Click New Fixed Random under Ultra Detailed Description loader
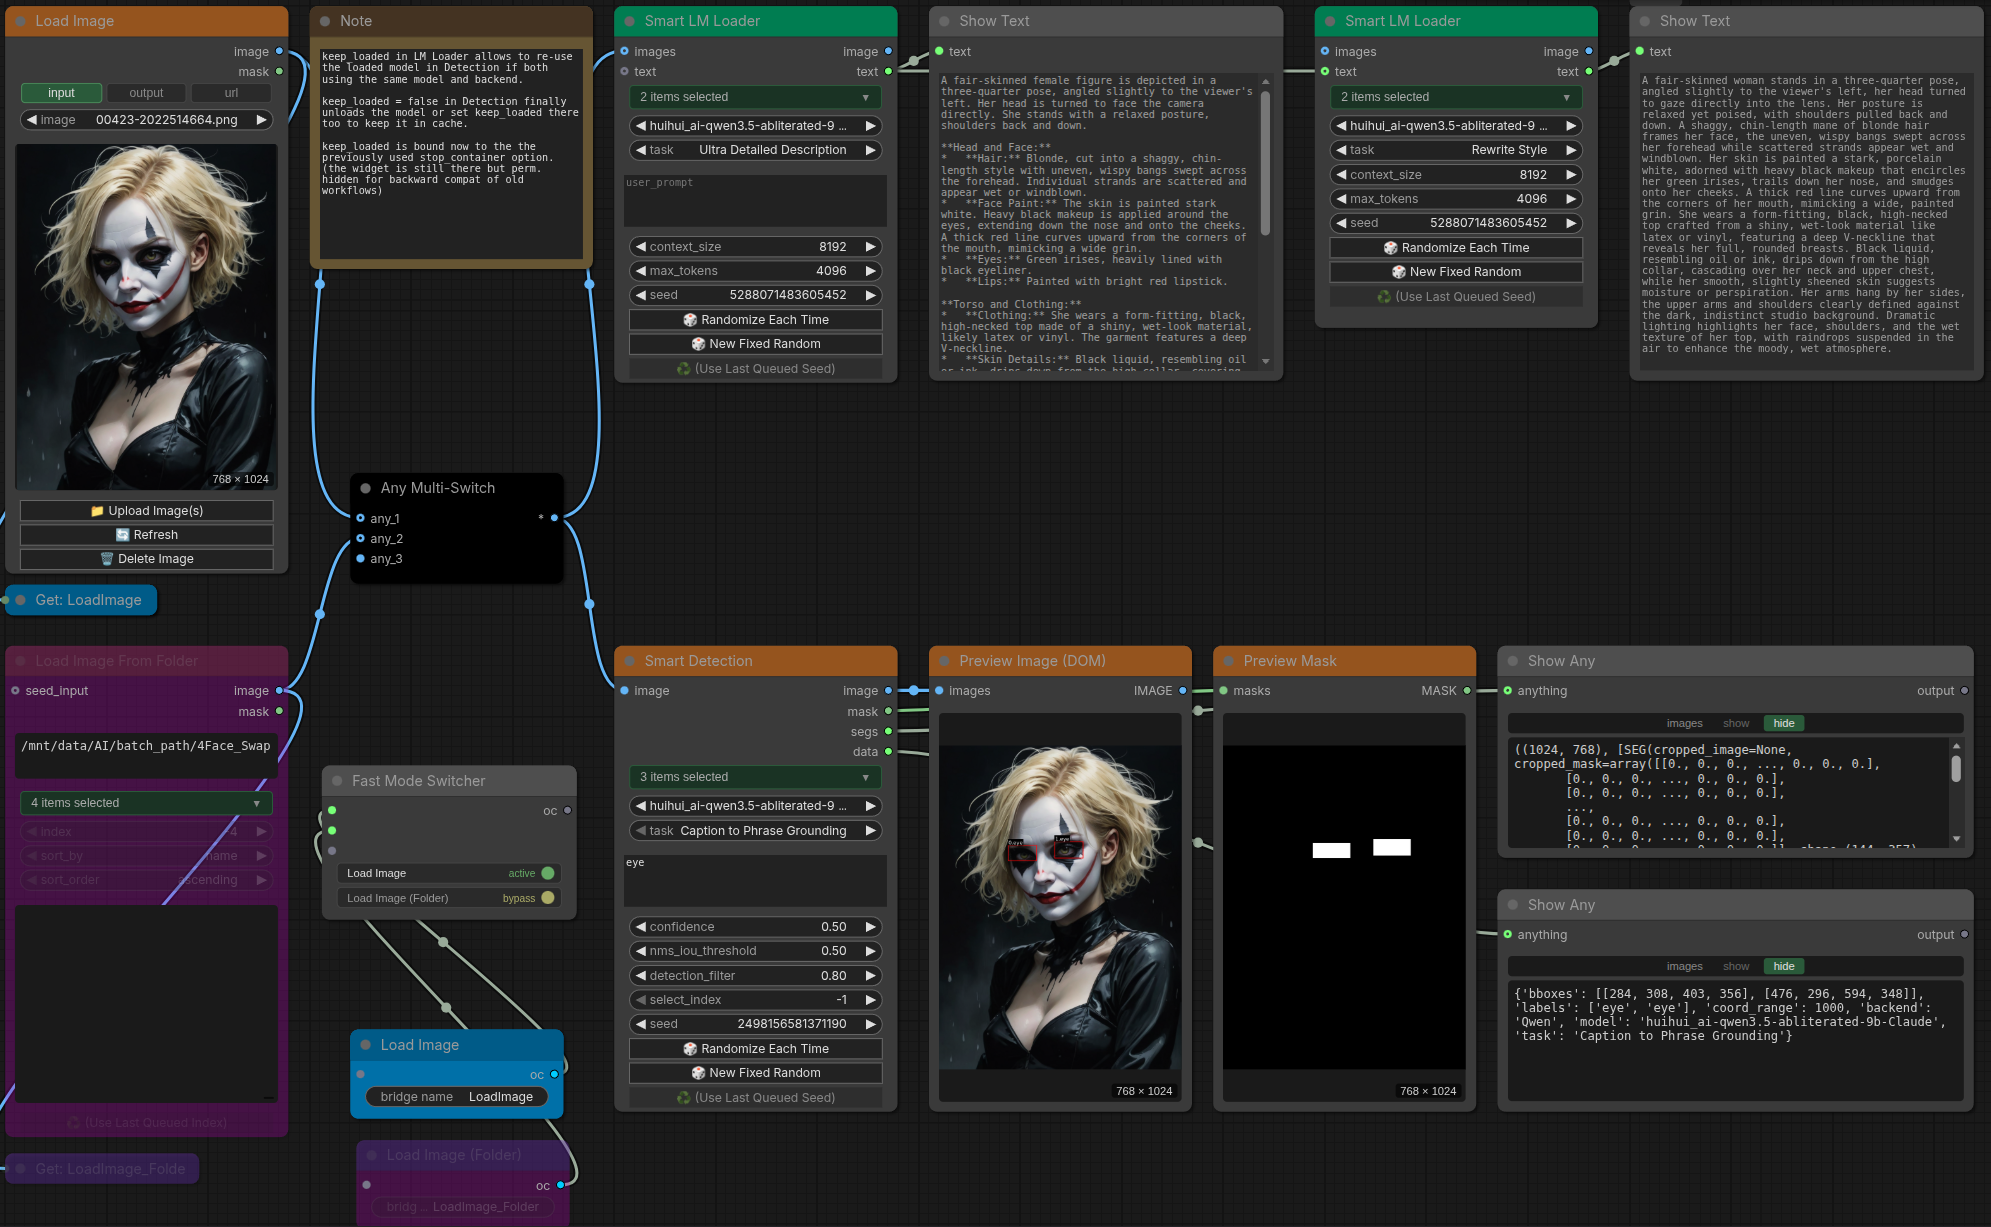This screenshot has height=1227, width=1991. 755,344
